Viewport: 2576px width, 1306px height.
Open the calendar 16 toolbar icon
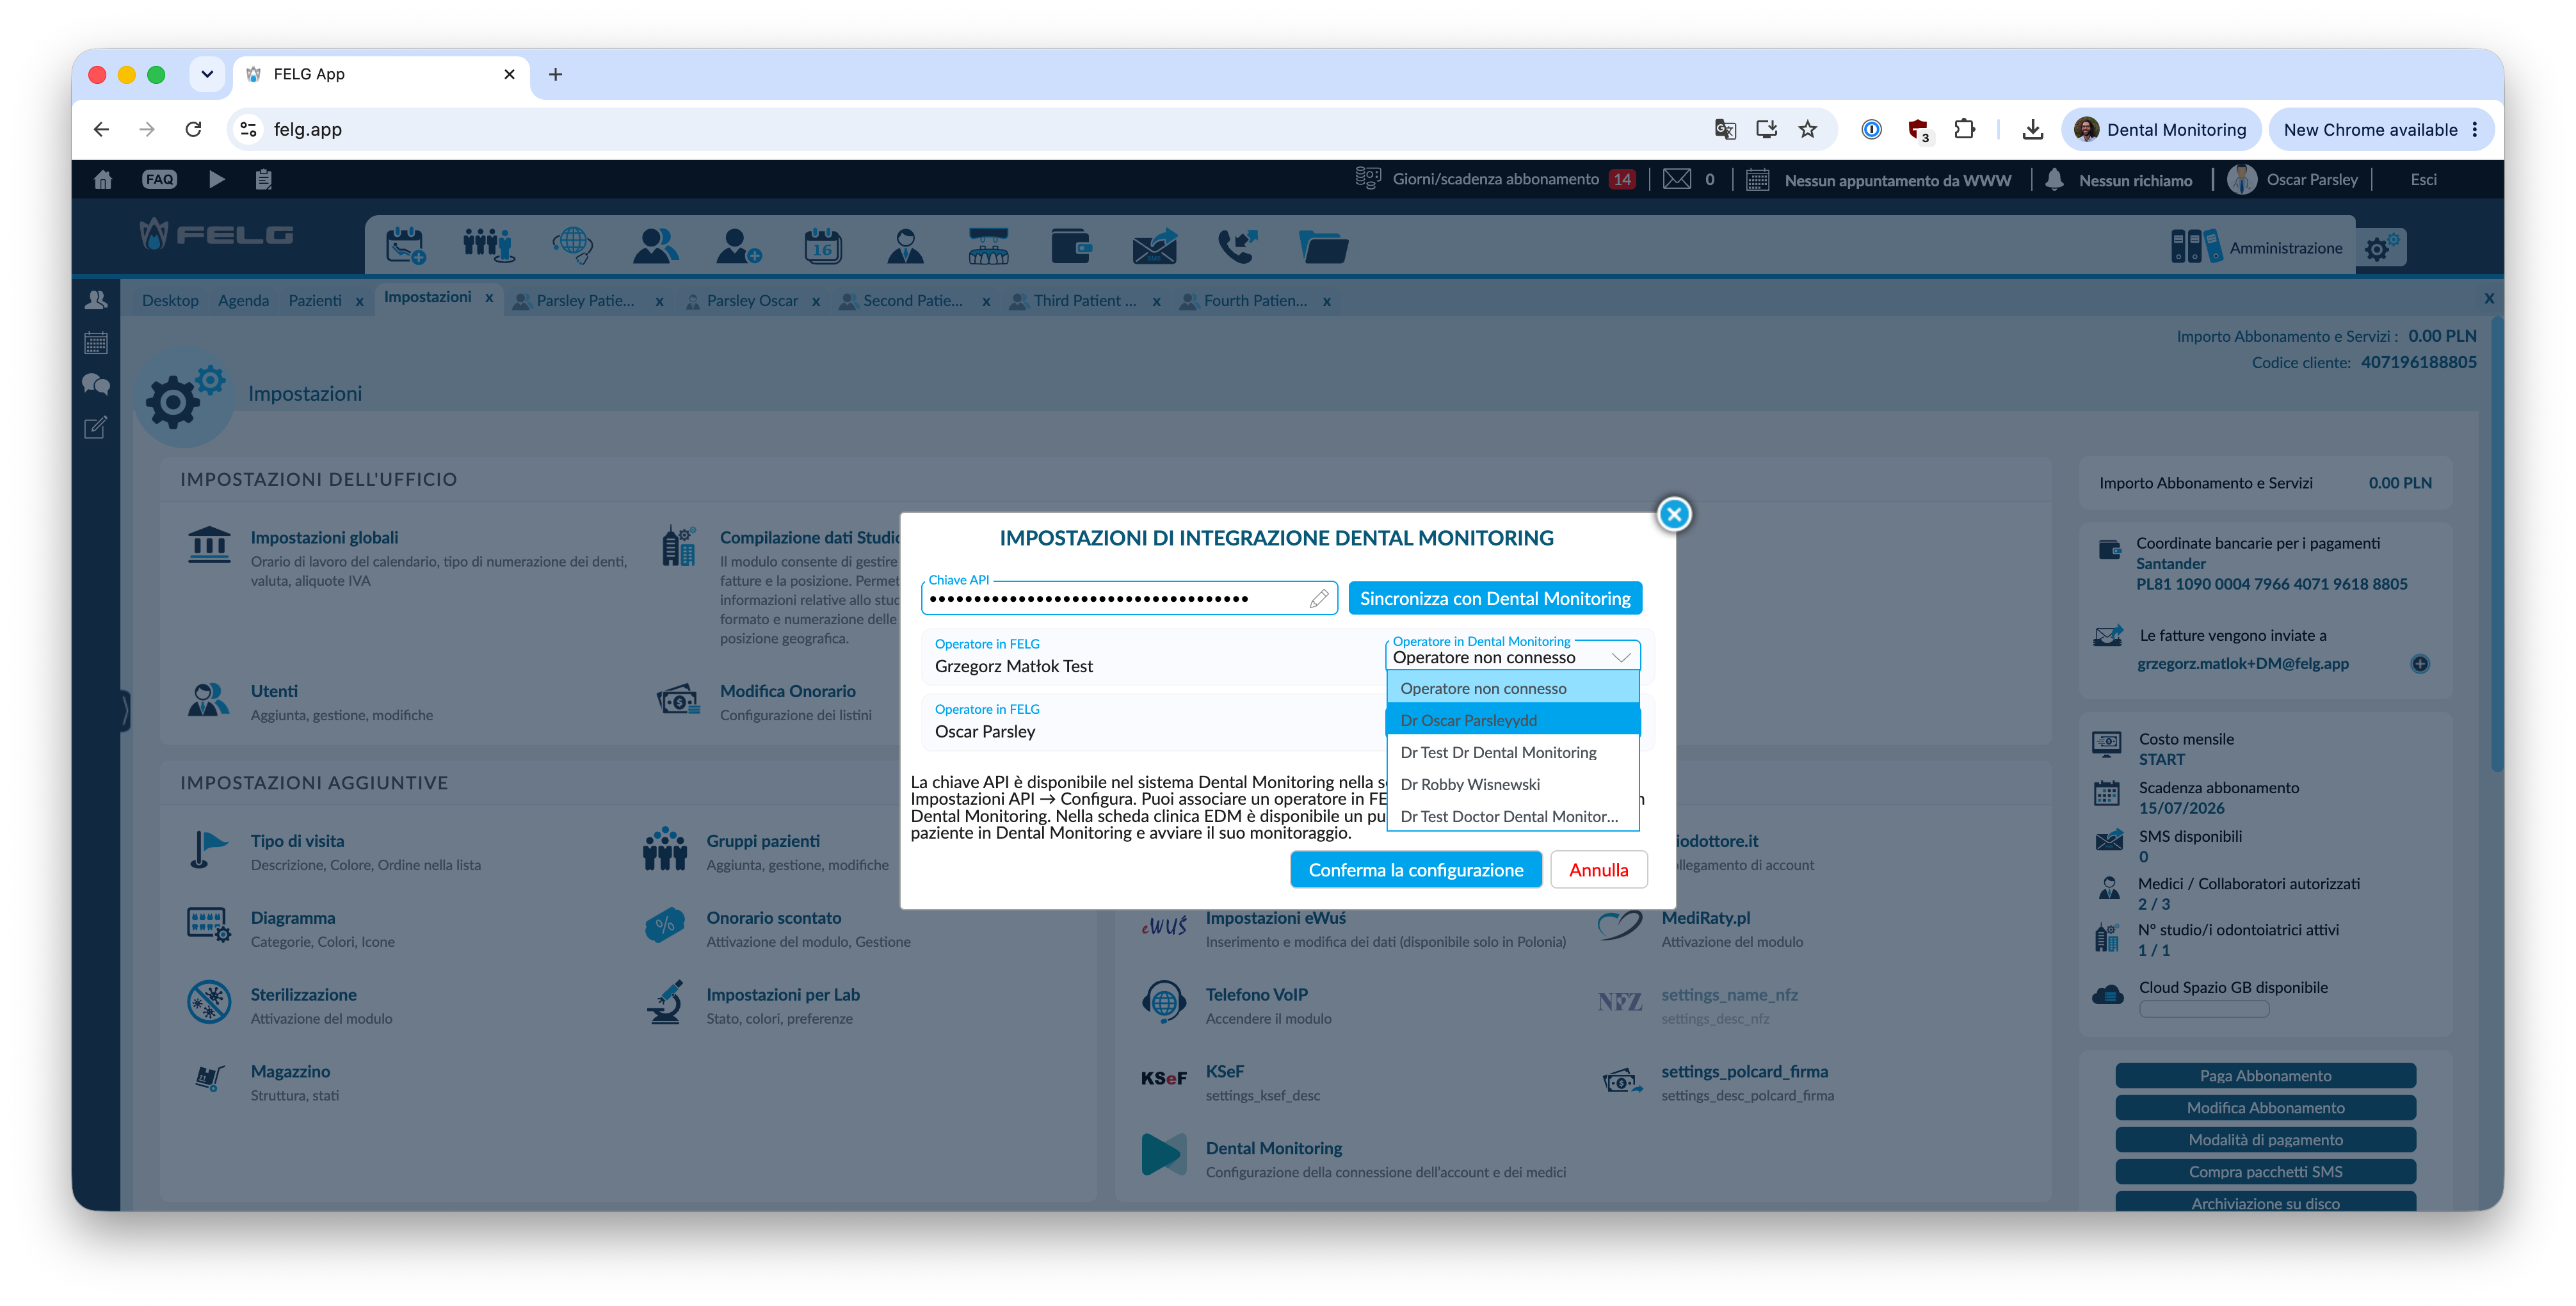822,245
